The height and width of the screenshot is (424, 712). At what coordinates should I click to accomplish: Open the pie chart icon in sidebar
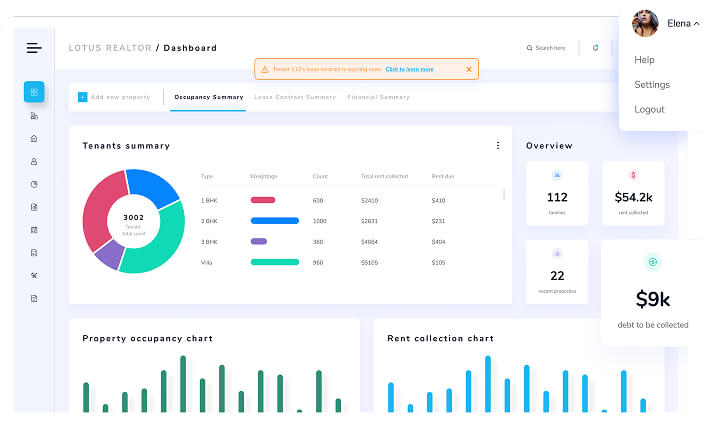34,184
